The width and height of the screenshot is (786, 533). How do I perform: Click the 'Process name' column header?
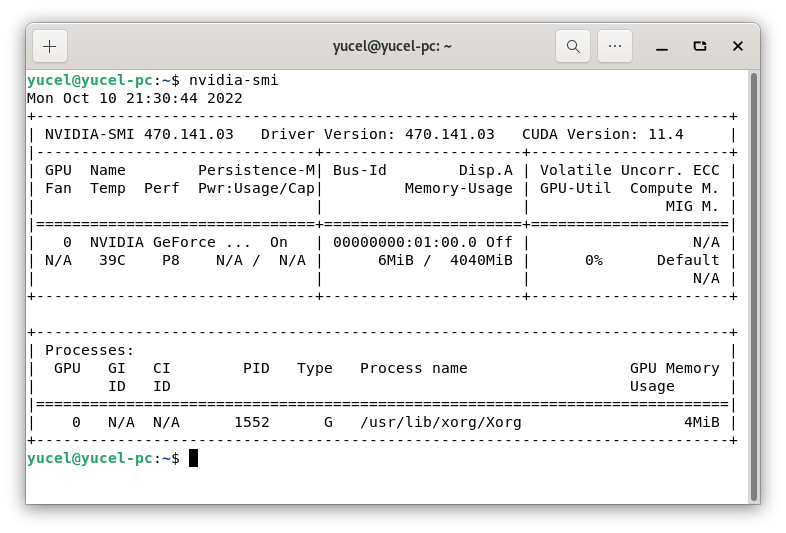coord(414,369)
